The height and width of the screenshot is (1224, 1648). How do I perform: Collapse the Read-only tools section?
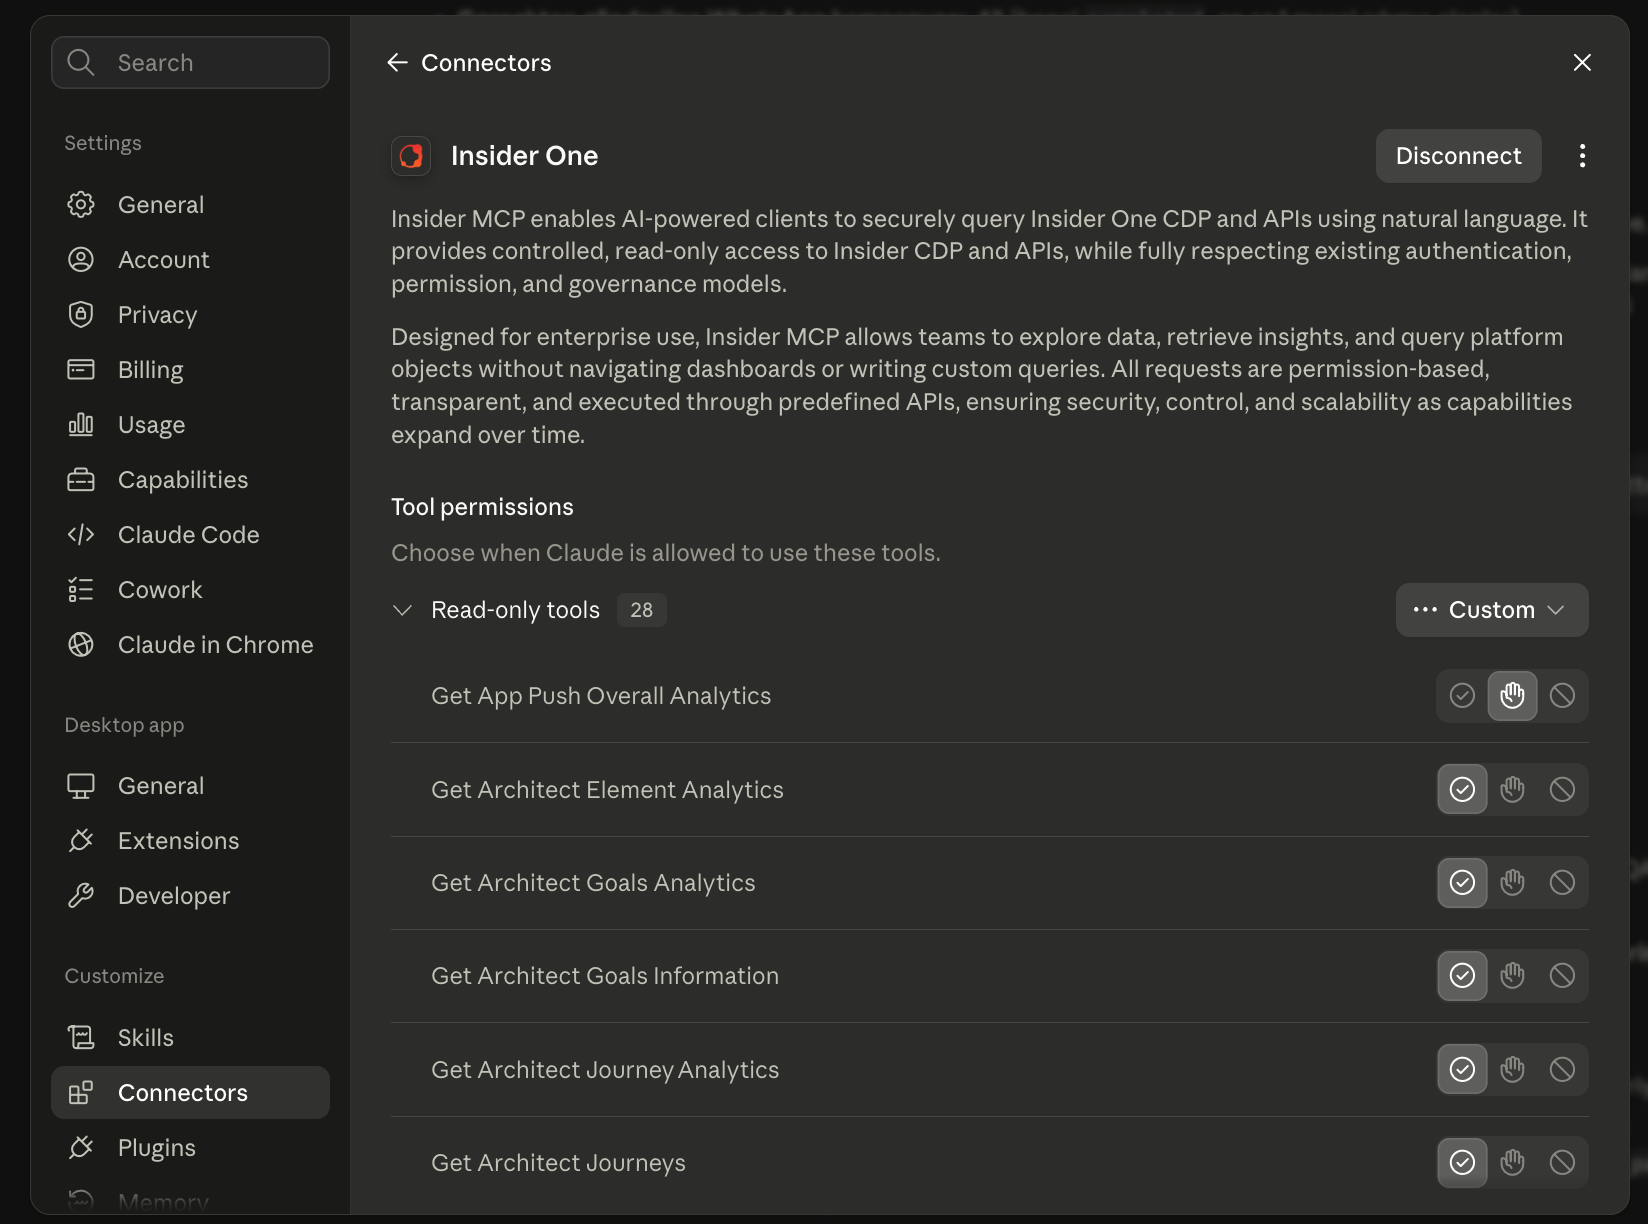pyautogui.click(x=403, y=610)
